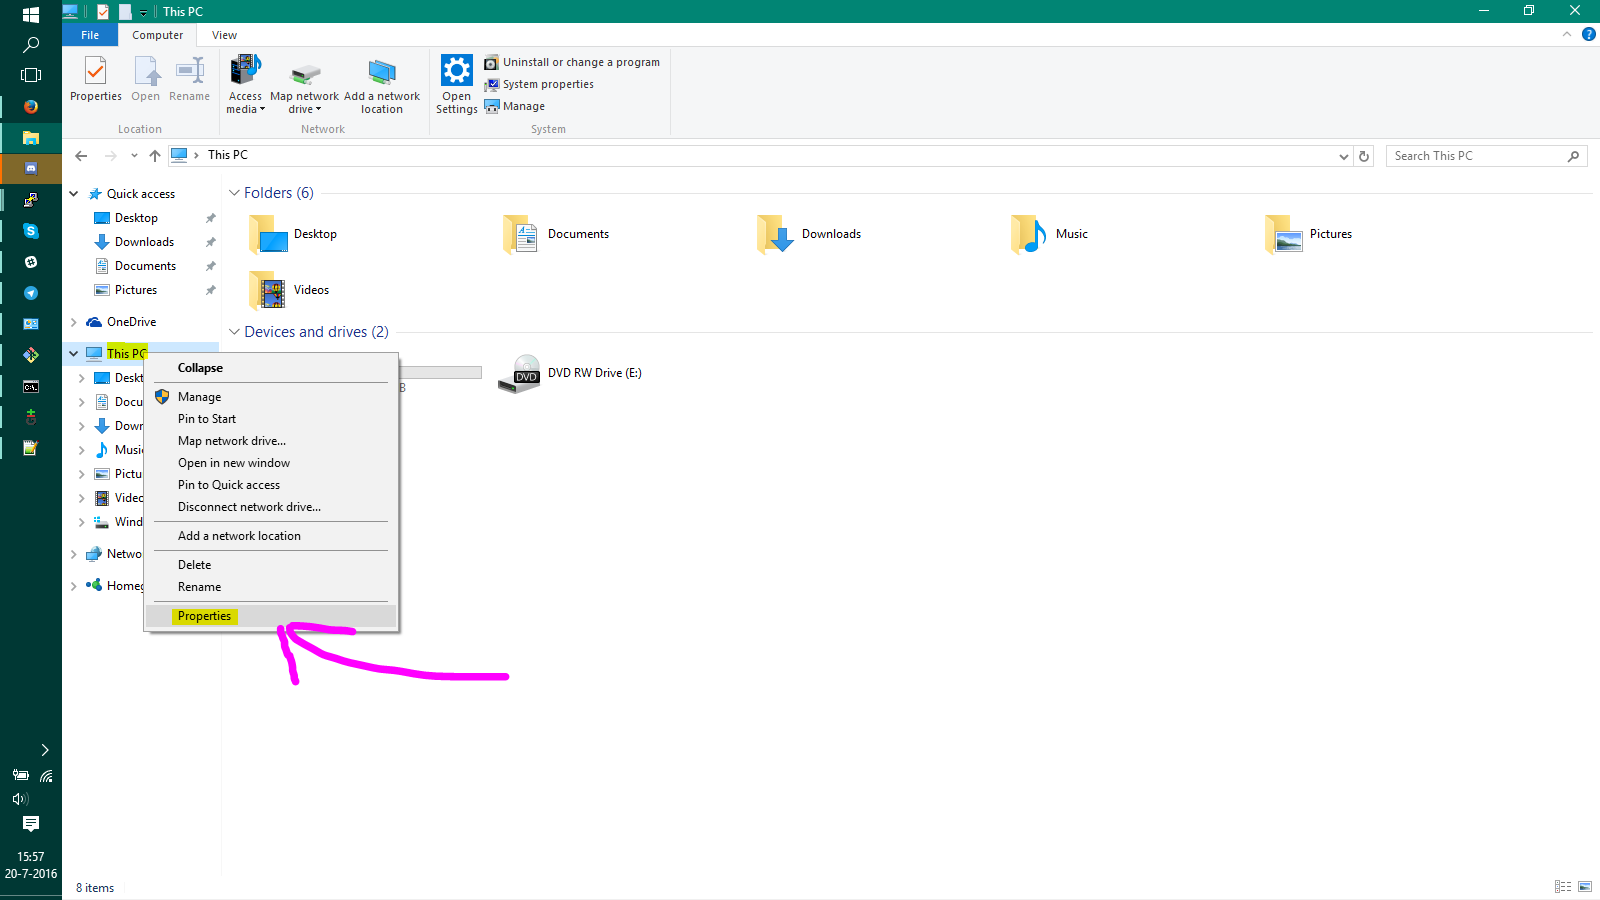This screenshot has height=900, width=1600.
Task: Open the Action Center notification icon
Action: 31,824
